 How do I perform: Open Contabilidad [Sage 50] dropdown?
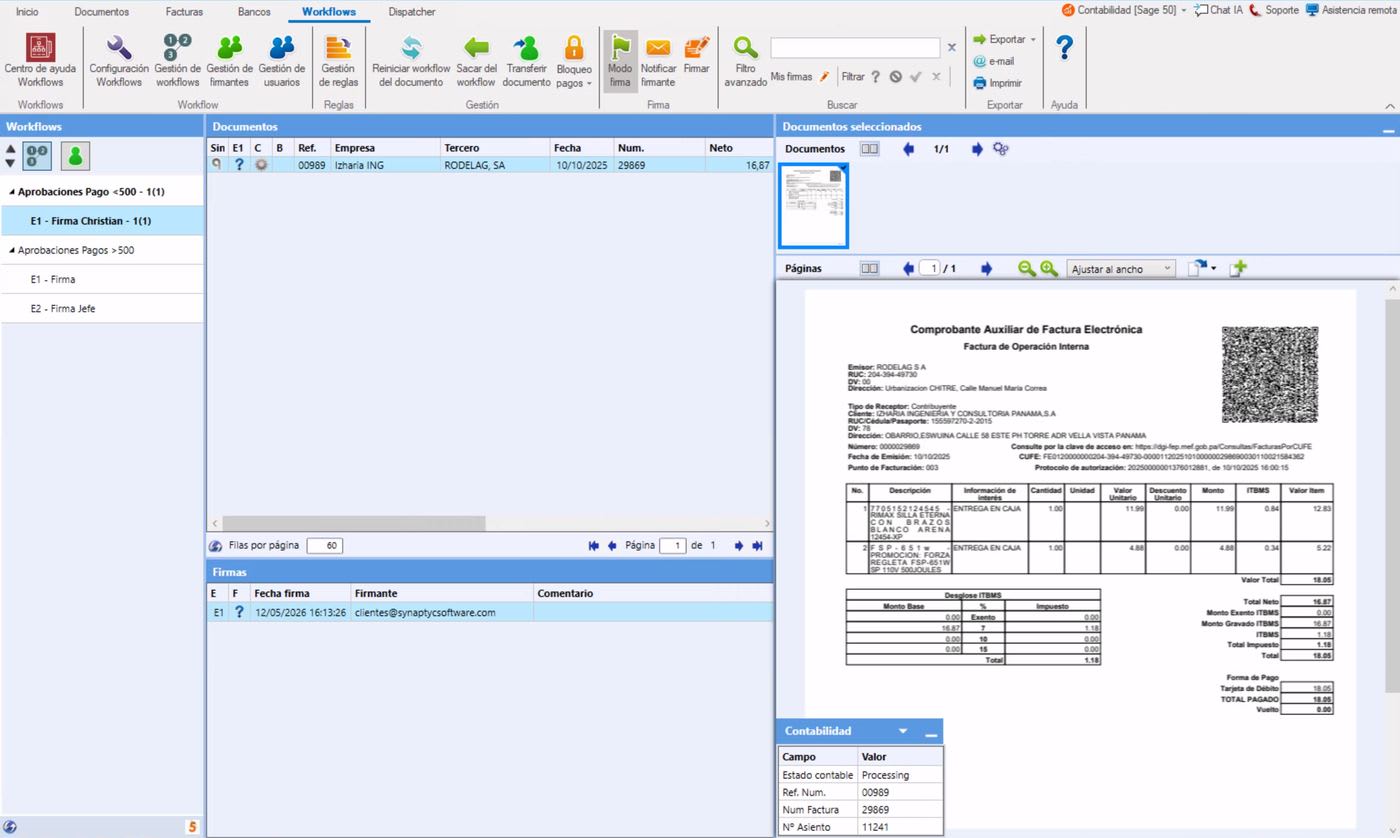point(1124,10)
